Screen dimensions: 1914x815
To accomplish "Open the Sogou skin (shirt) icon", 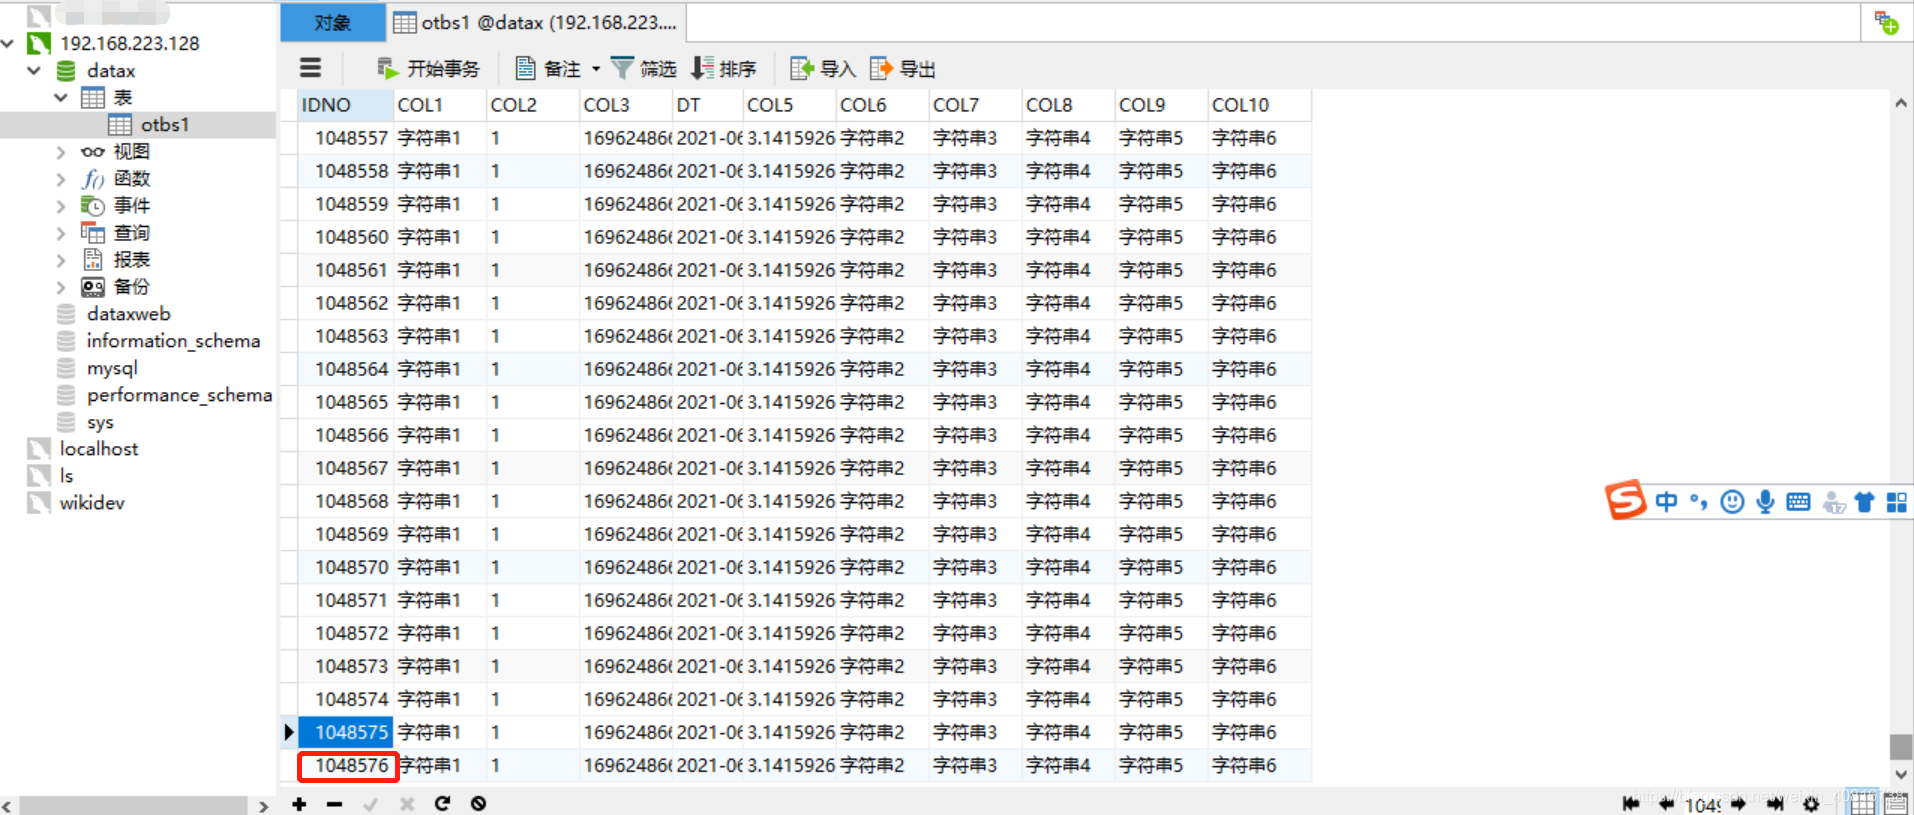I will click(1864, 502).
